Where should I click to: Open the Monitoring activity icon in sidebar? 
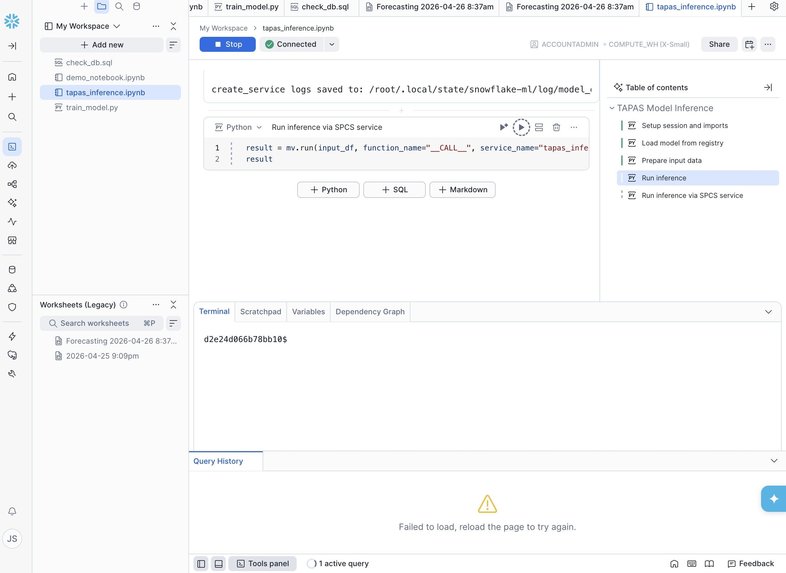point(12,221)
